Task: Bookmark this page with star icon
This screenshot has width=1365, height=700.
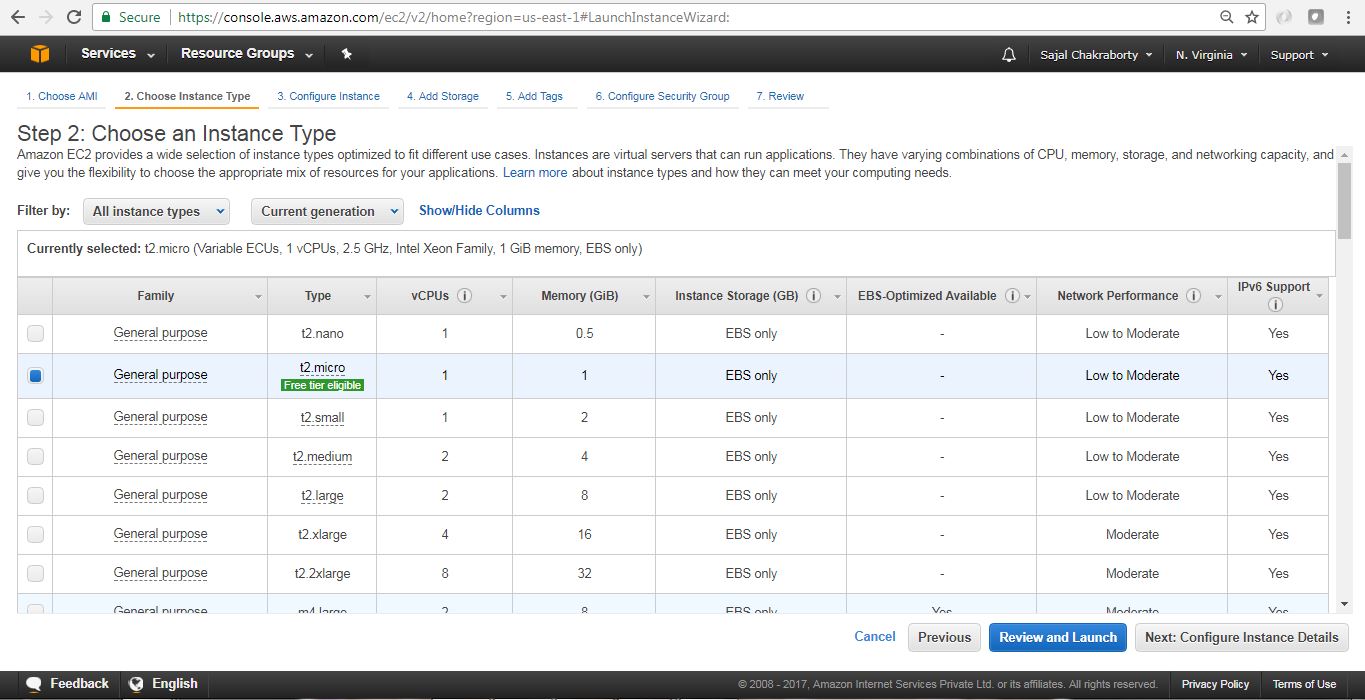Action: click(1252, 17)
